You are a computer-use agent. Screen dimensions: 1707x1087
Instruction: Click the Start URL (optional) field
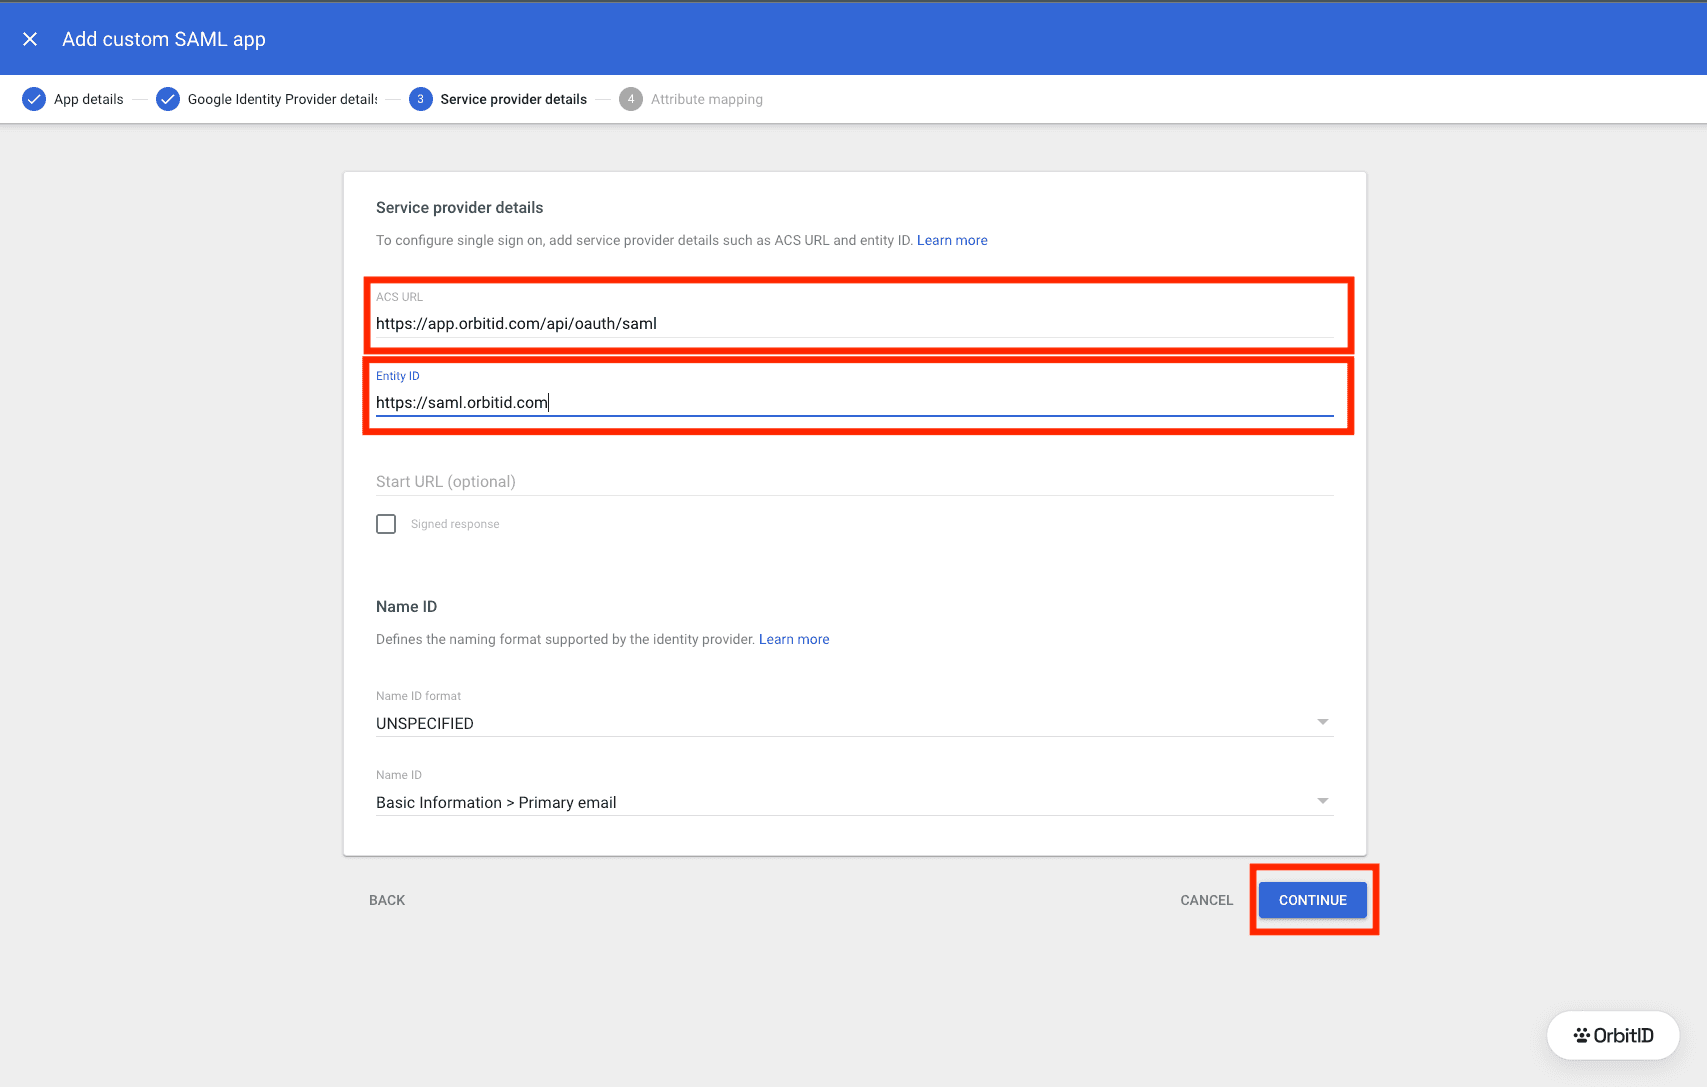point(855,481)
